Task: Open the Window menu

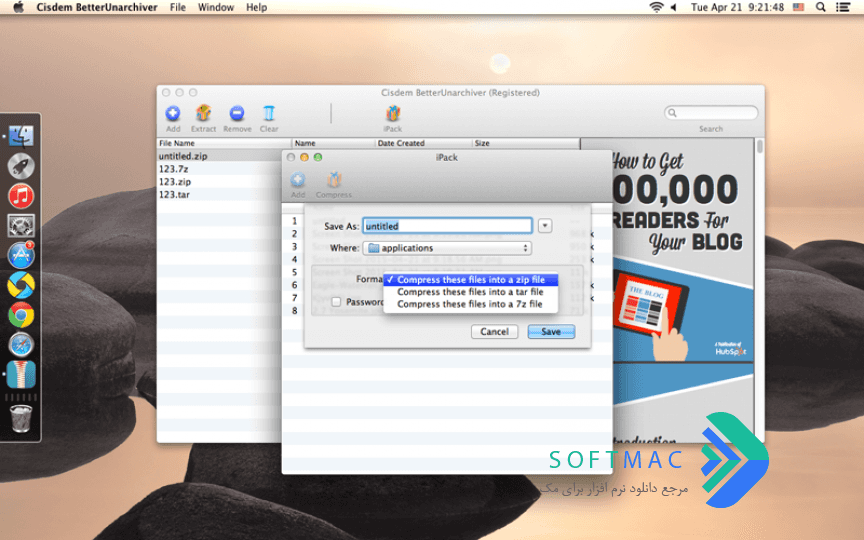Action: tap(216, 7)
